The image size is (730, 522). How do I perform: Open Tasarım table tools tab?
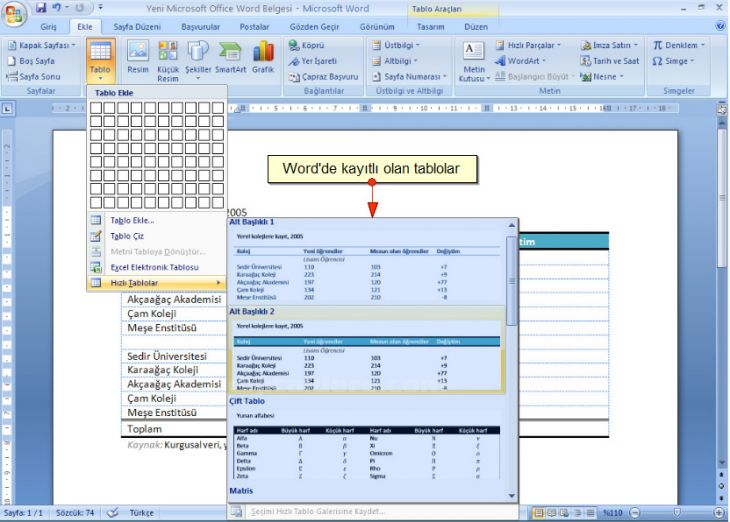pos(430,27)
